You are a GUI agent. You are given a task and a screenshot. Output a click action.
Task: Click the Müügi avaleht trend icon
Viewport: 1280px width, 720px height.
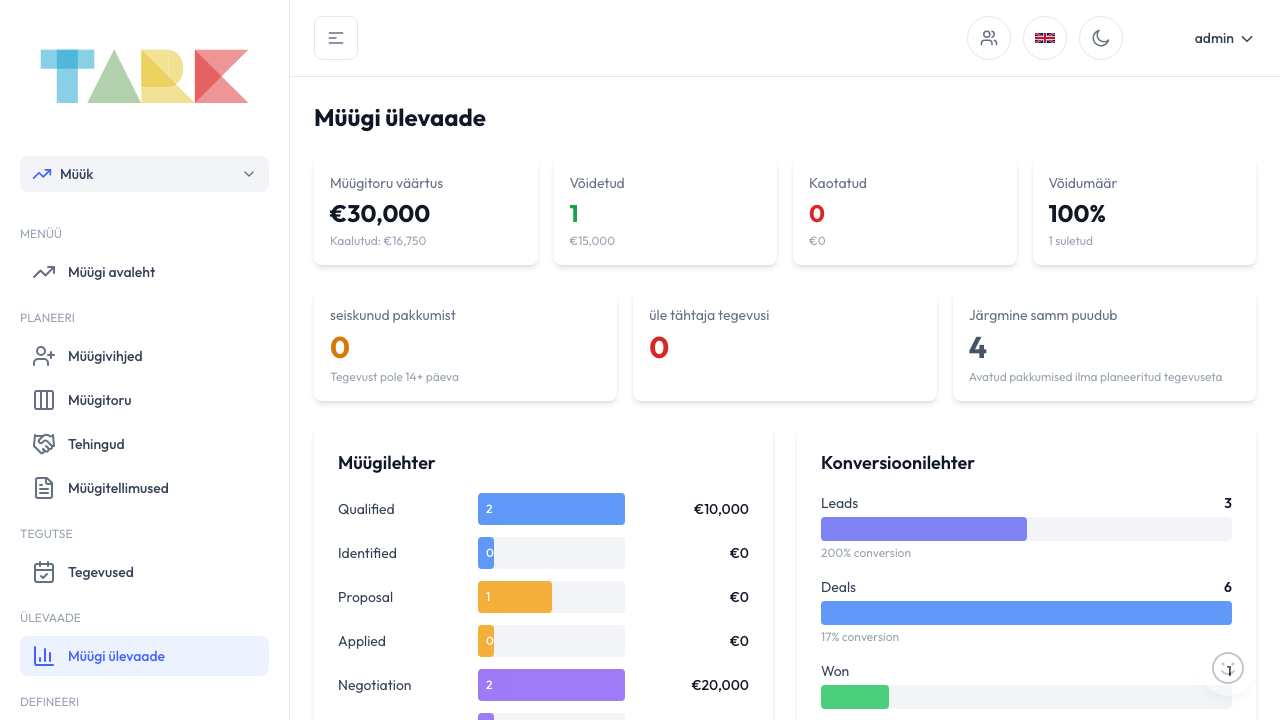point(44,272)
